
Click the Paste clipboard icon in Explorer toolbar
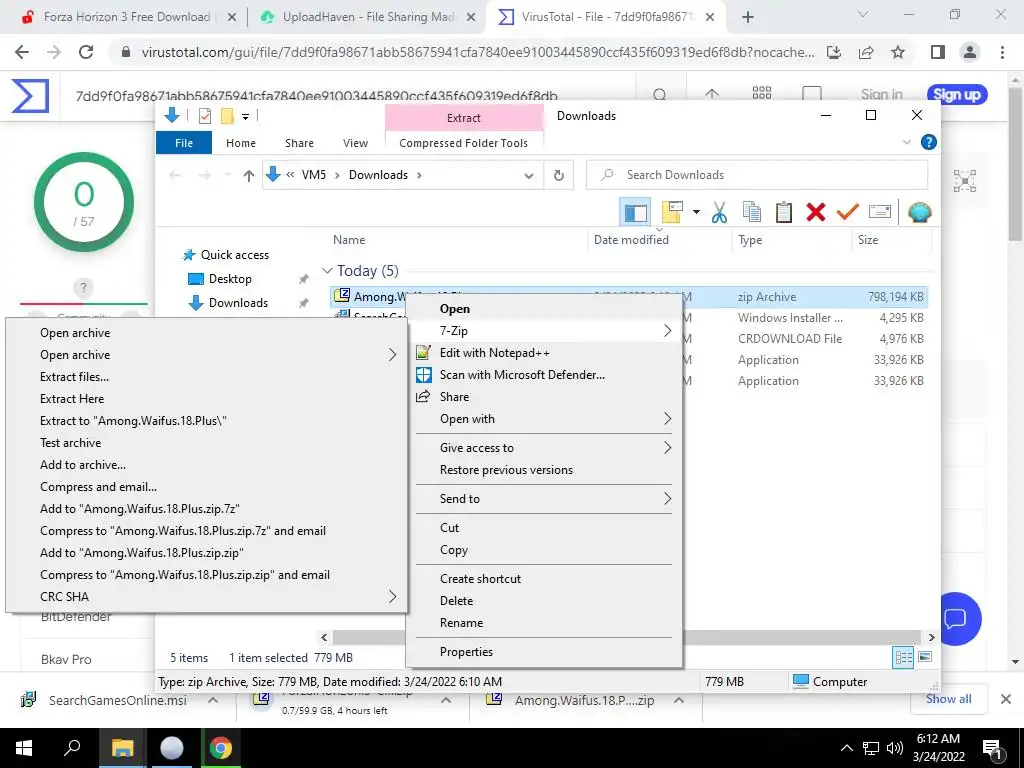[784, 212]
